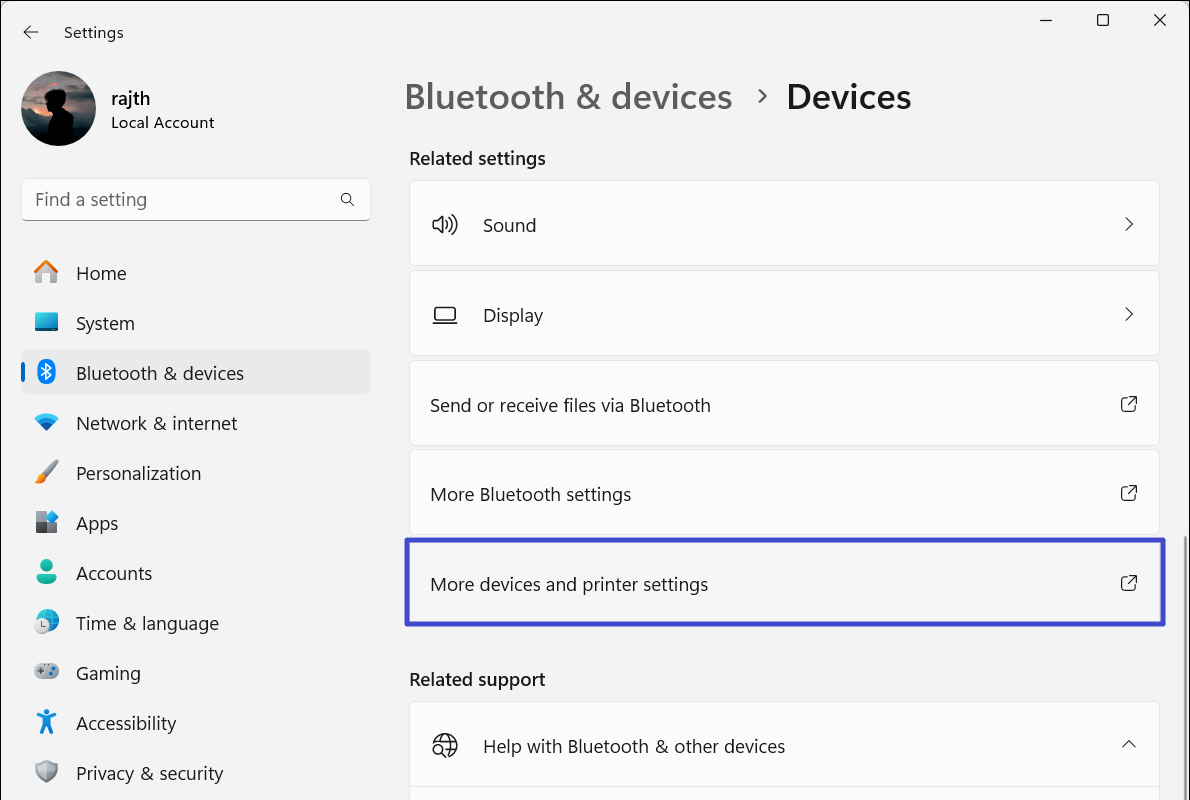Go to Accounts in sidebar
Image resolution: width=1190 pixels, height=800 pixels.
114,573
